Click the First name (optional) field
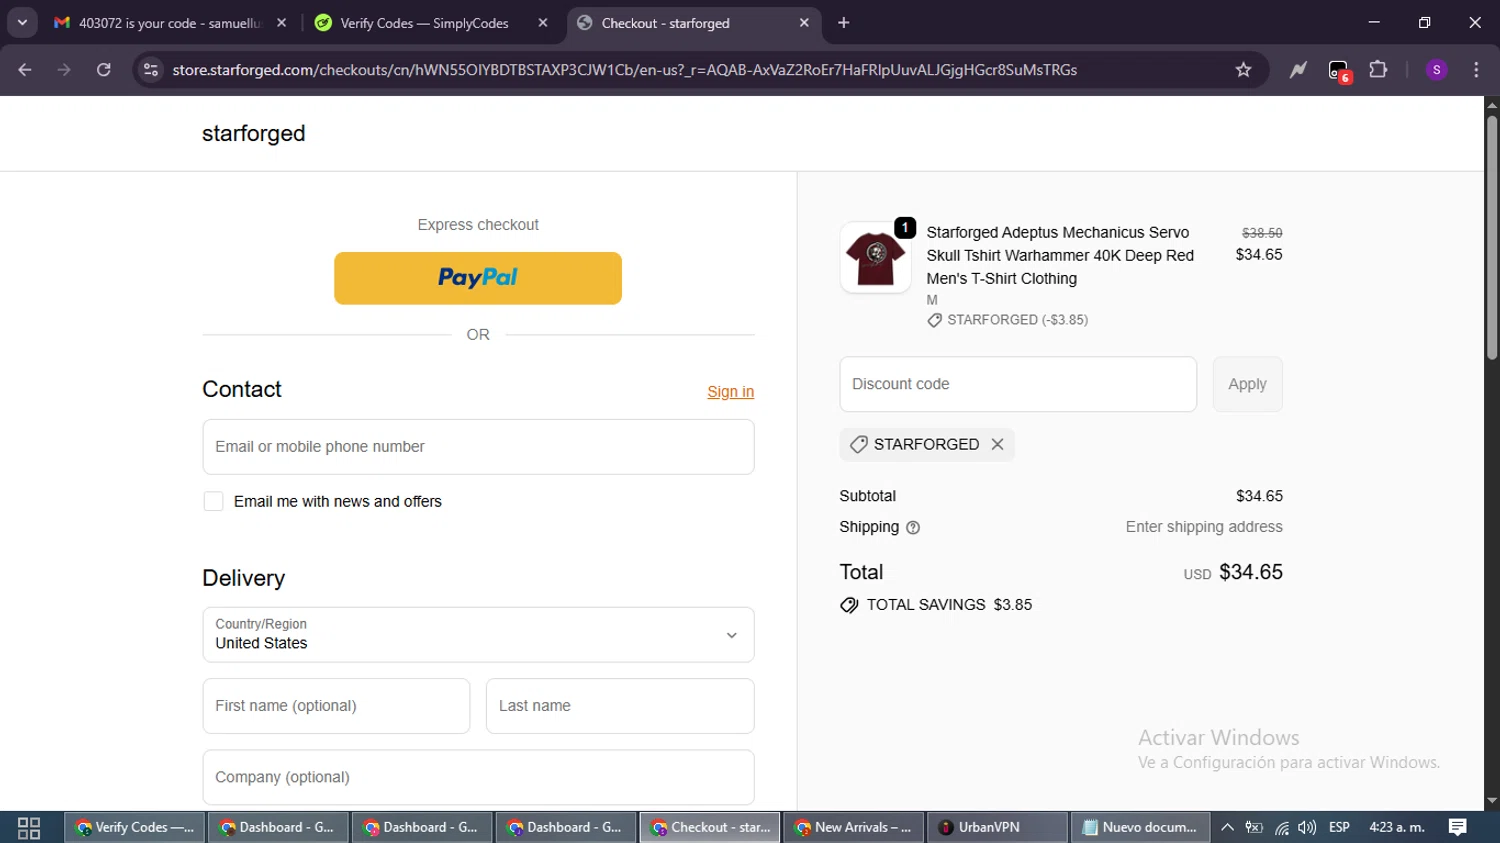1500x843 pixels. click(336, 706)
